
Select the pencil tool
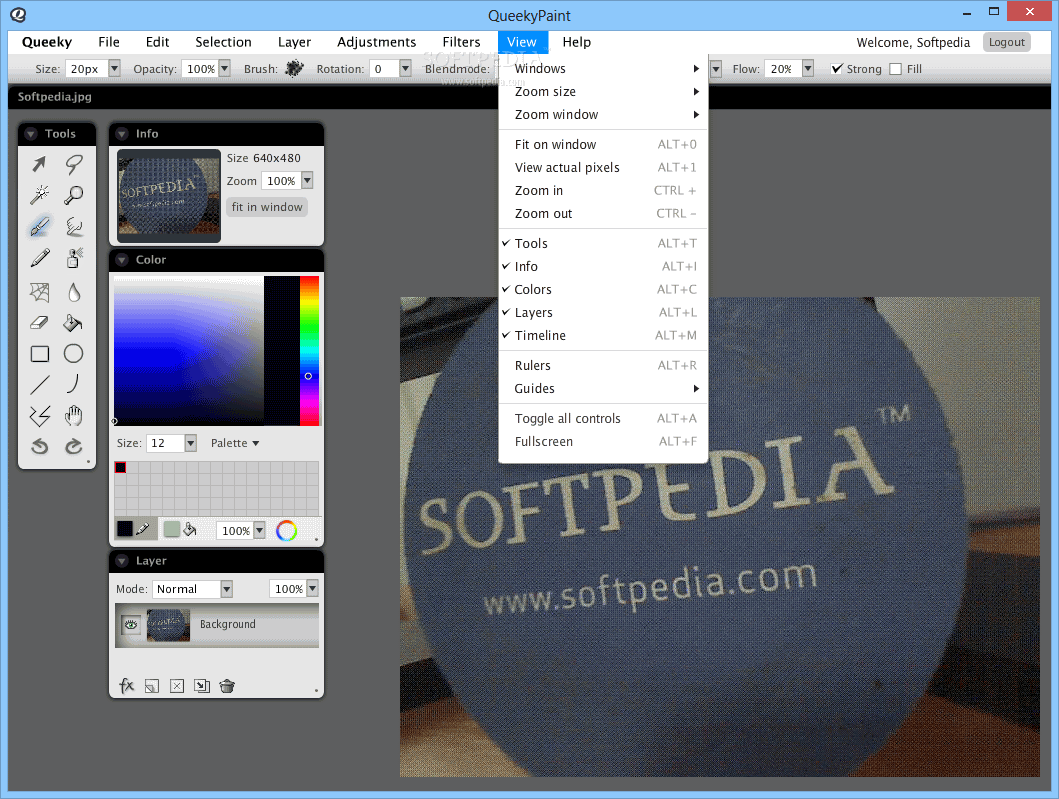(x=39, y=258)
